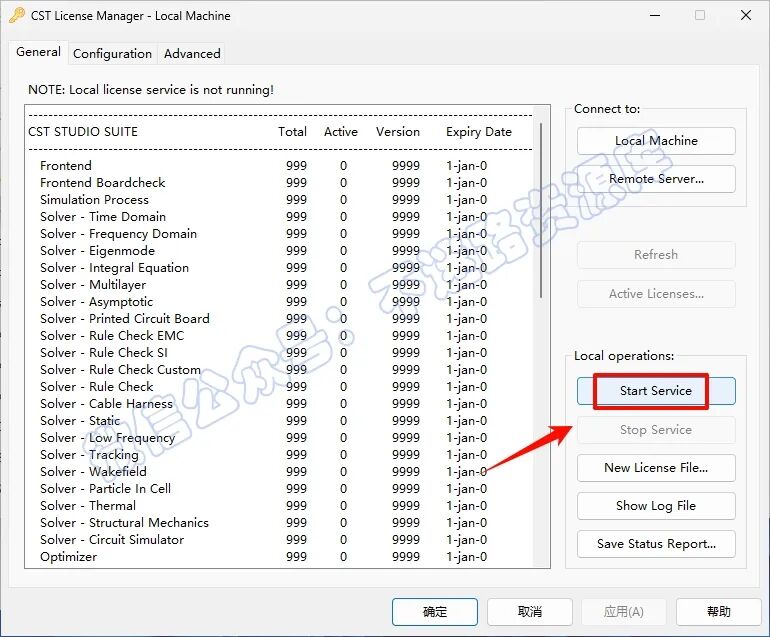Screen dimensions: 770x637
Task: Click Solver - Asymptotic row
Action: (280, 302)
